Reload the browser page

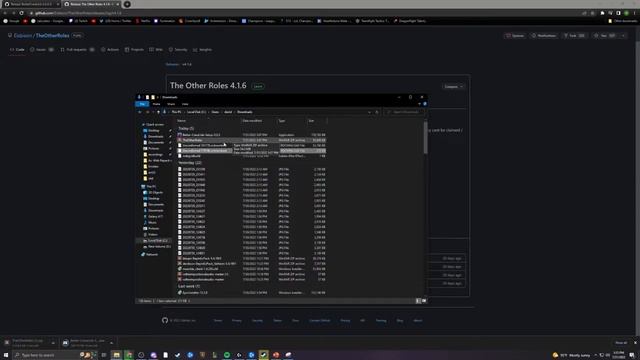[x=21, y=13]
